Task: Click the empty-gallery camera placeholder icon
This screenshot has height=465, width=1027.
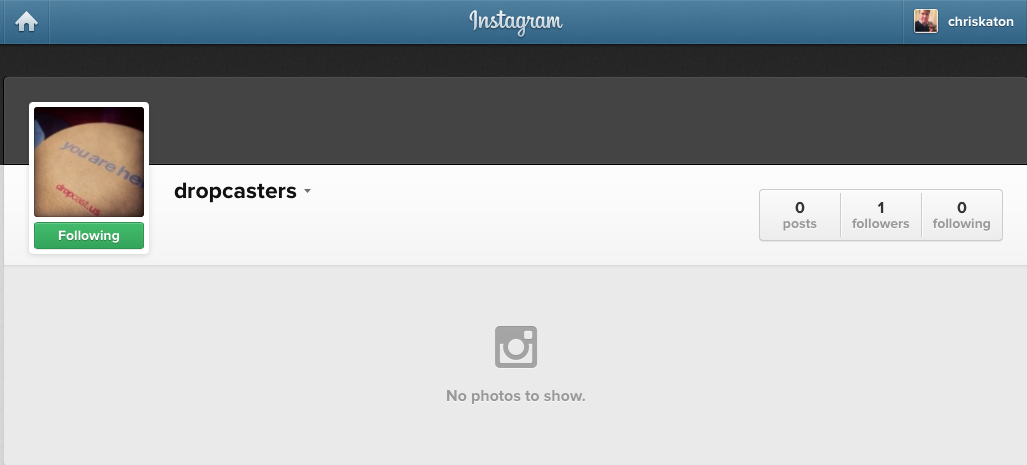Action: click(x=515, y=346)
